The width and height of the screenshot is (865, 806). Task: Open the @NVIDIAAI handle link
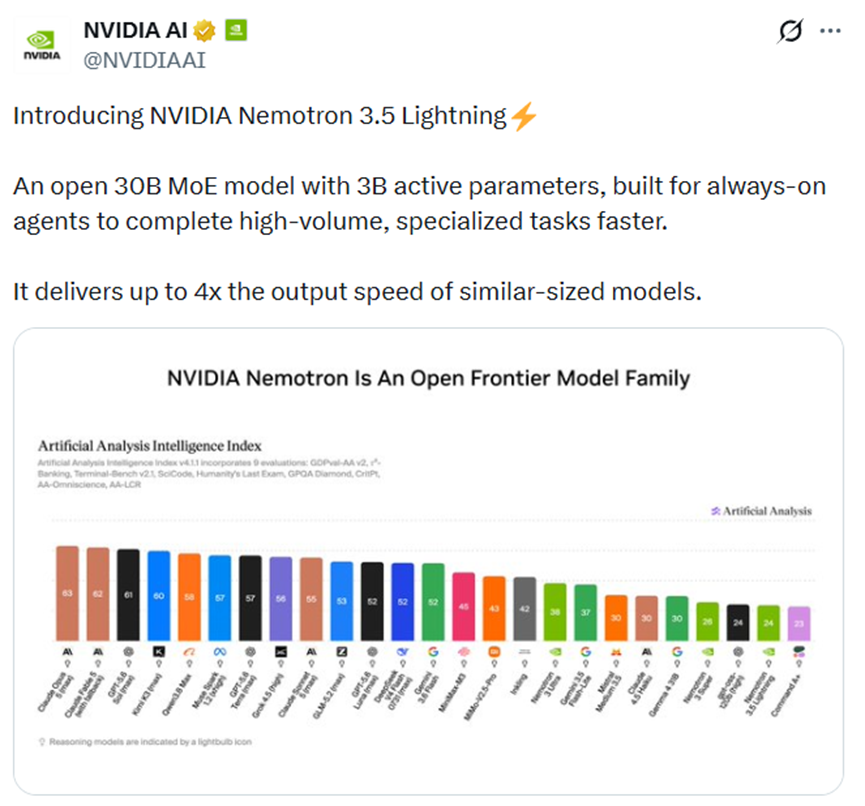click(x=145, y=60)
